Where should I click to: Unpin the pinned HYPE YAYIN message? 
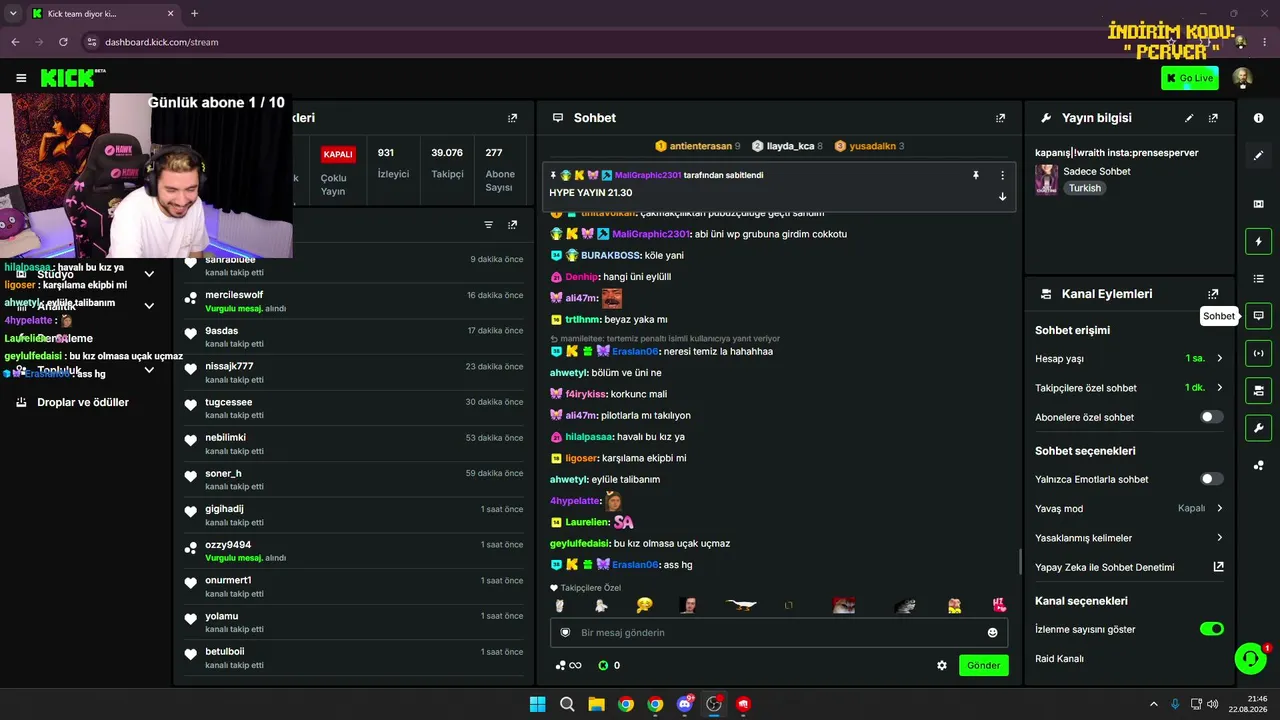976,175
